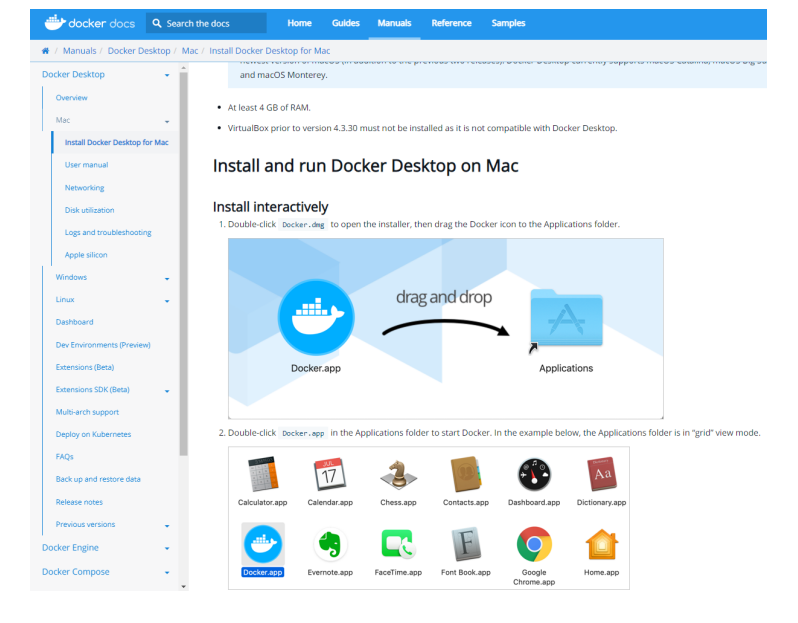
Task: Click the Dictionary.app icon
Action: [601, 475]
